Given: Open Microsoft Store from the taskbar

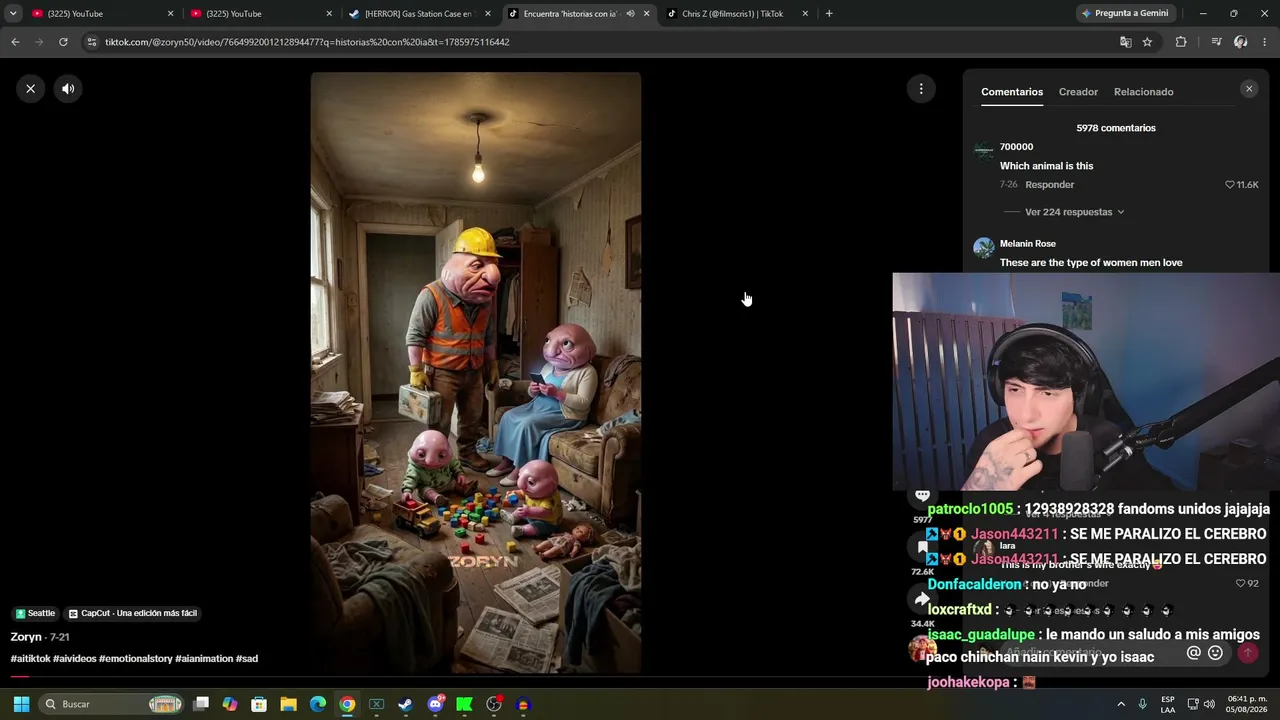Looking at the screenshot, I should [x=259, y=704].
